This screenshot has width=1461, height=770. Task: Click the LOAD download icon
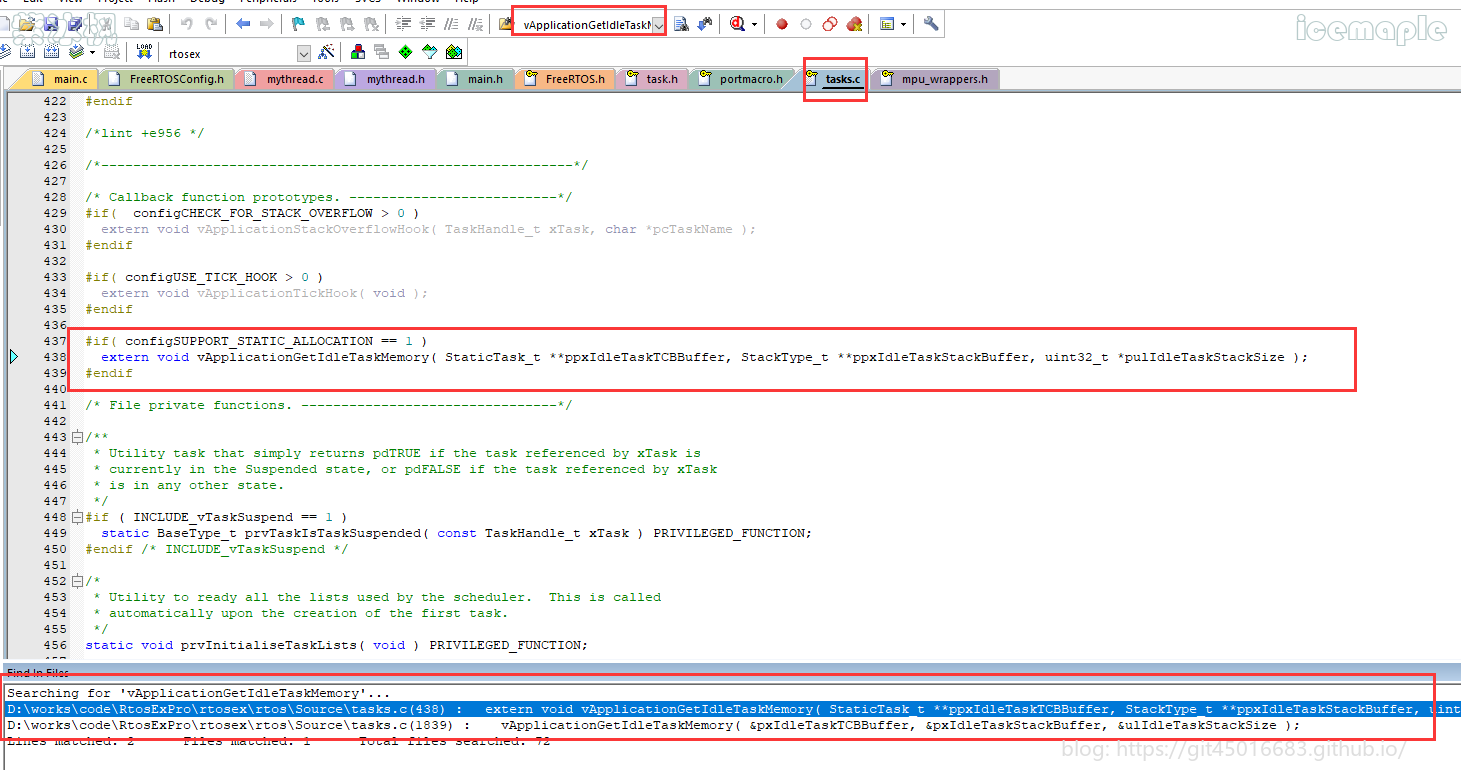pyautogui.click(x=144, y=51)
